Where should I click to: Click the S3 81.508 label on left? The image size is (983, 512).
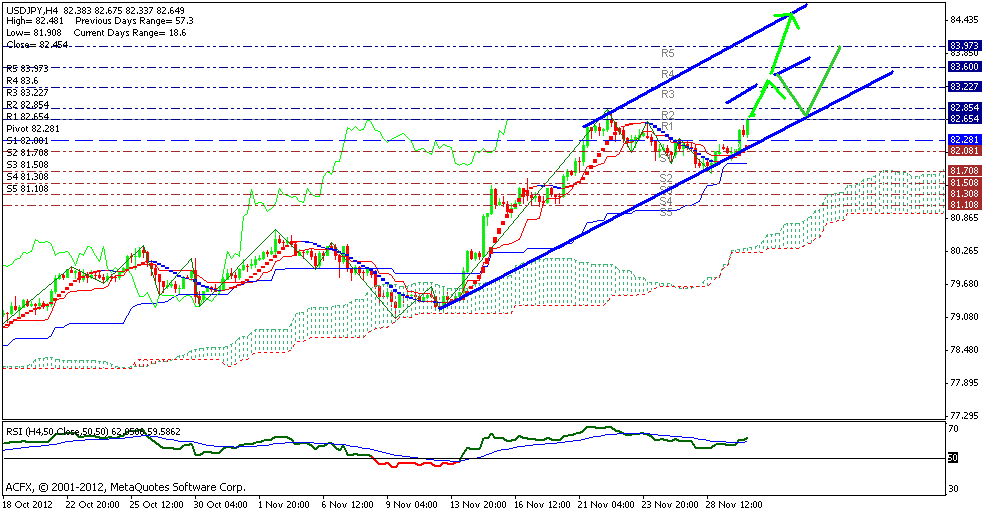coord(27,165)
